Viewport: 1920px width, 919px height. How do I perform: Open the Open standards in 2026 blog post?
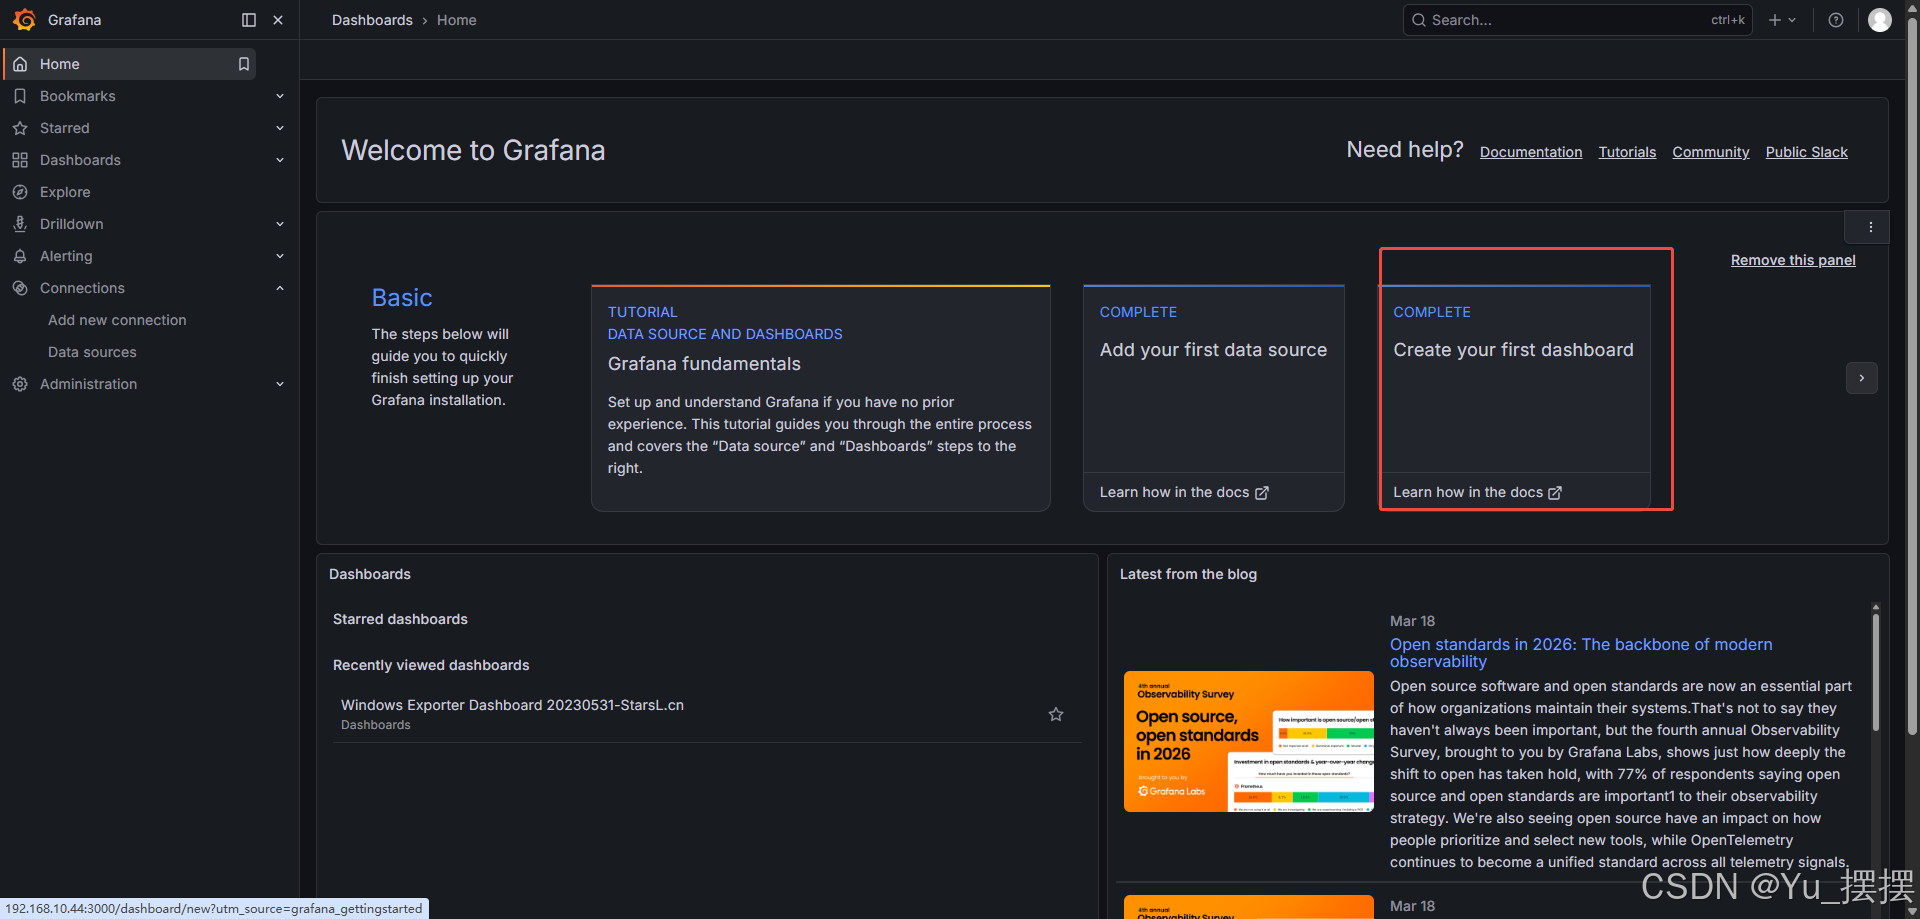[1581, 653]
